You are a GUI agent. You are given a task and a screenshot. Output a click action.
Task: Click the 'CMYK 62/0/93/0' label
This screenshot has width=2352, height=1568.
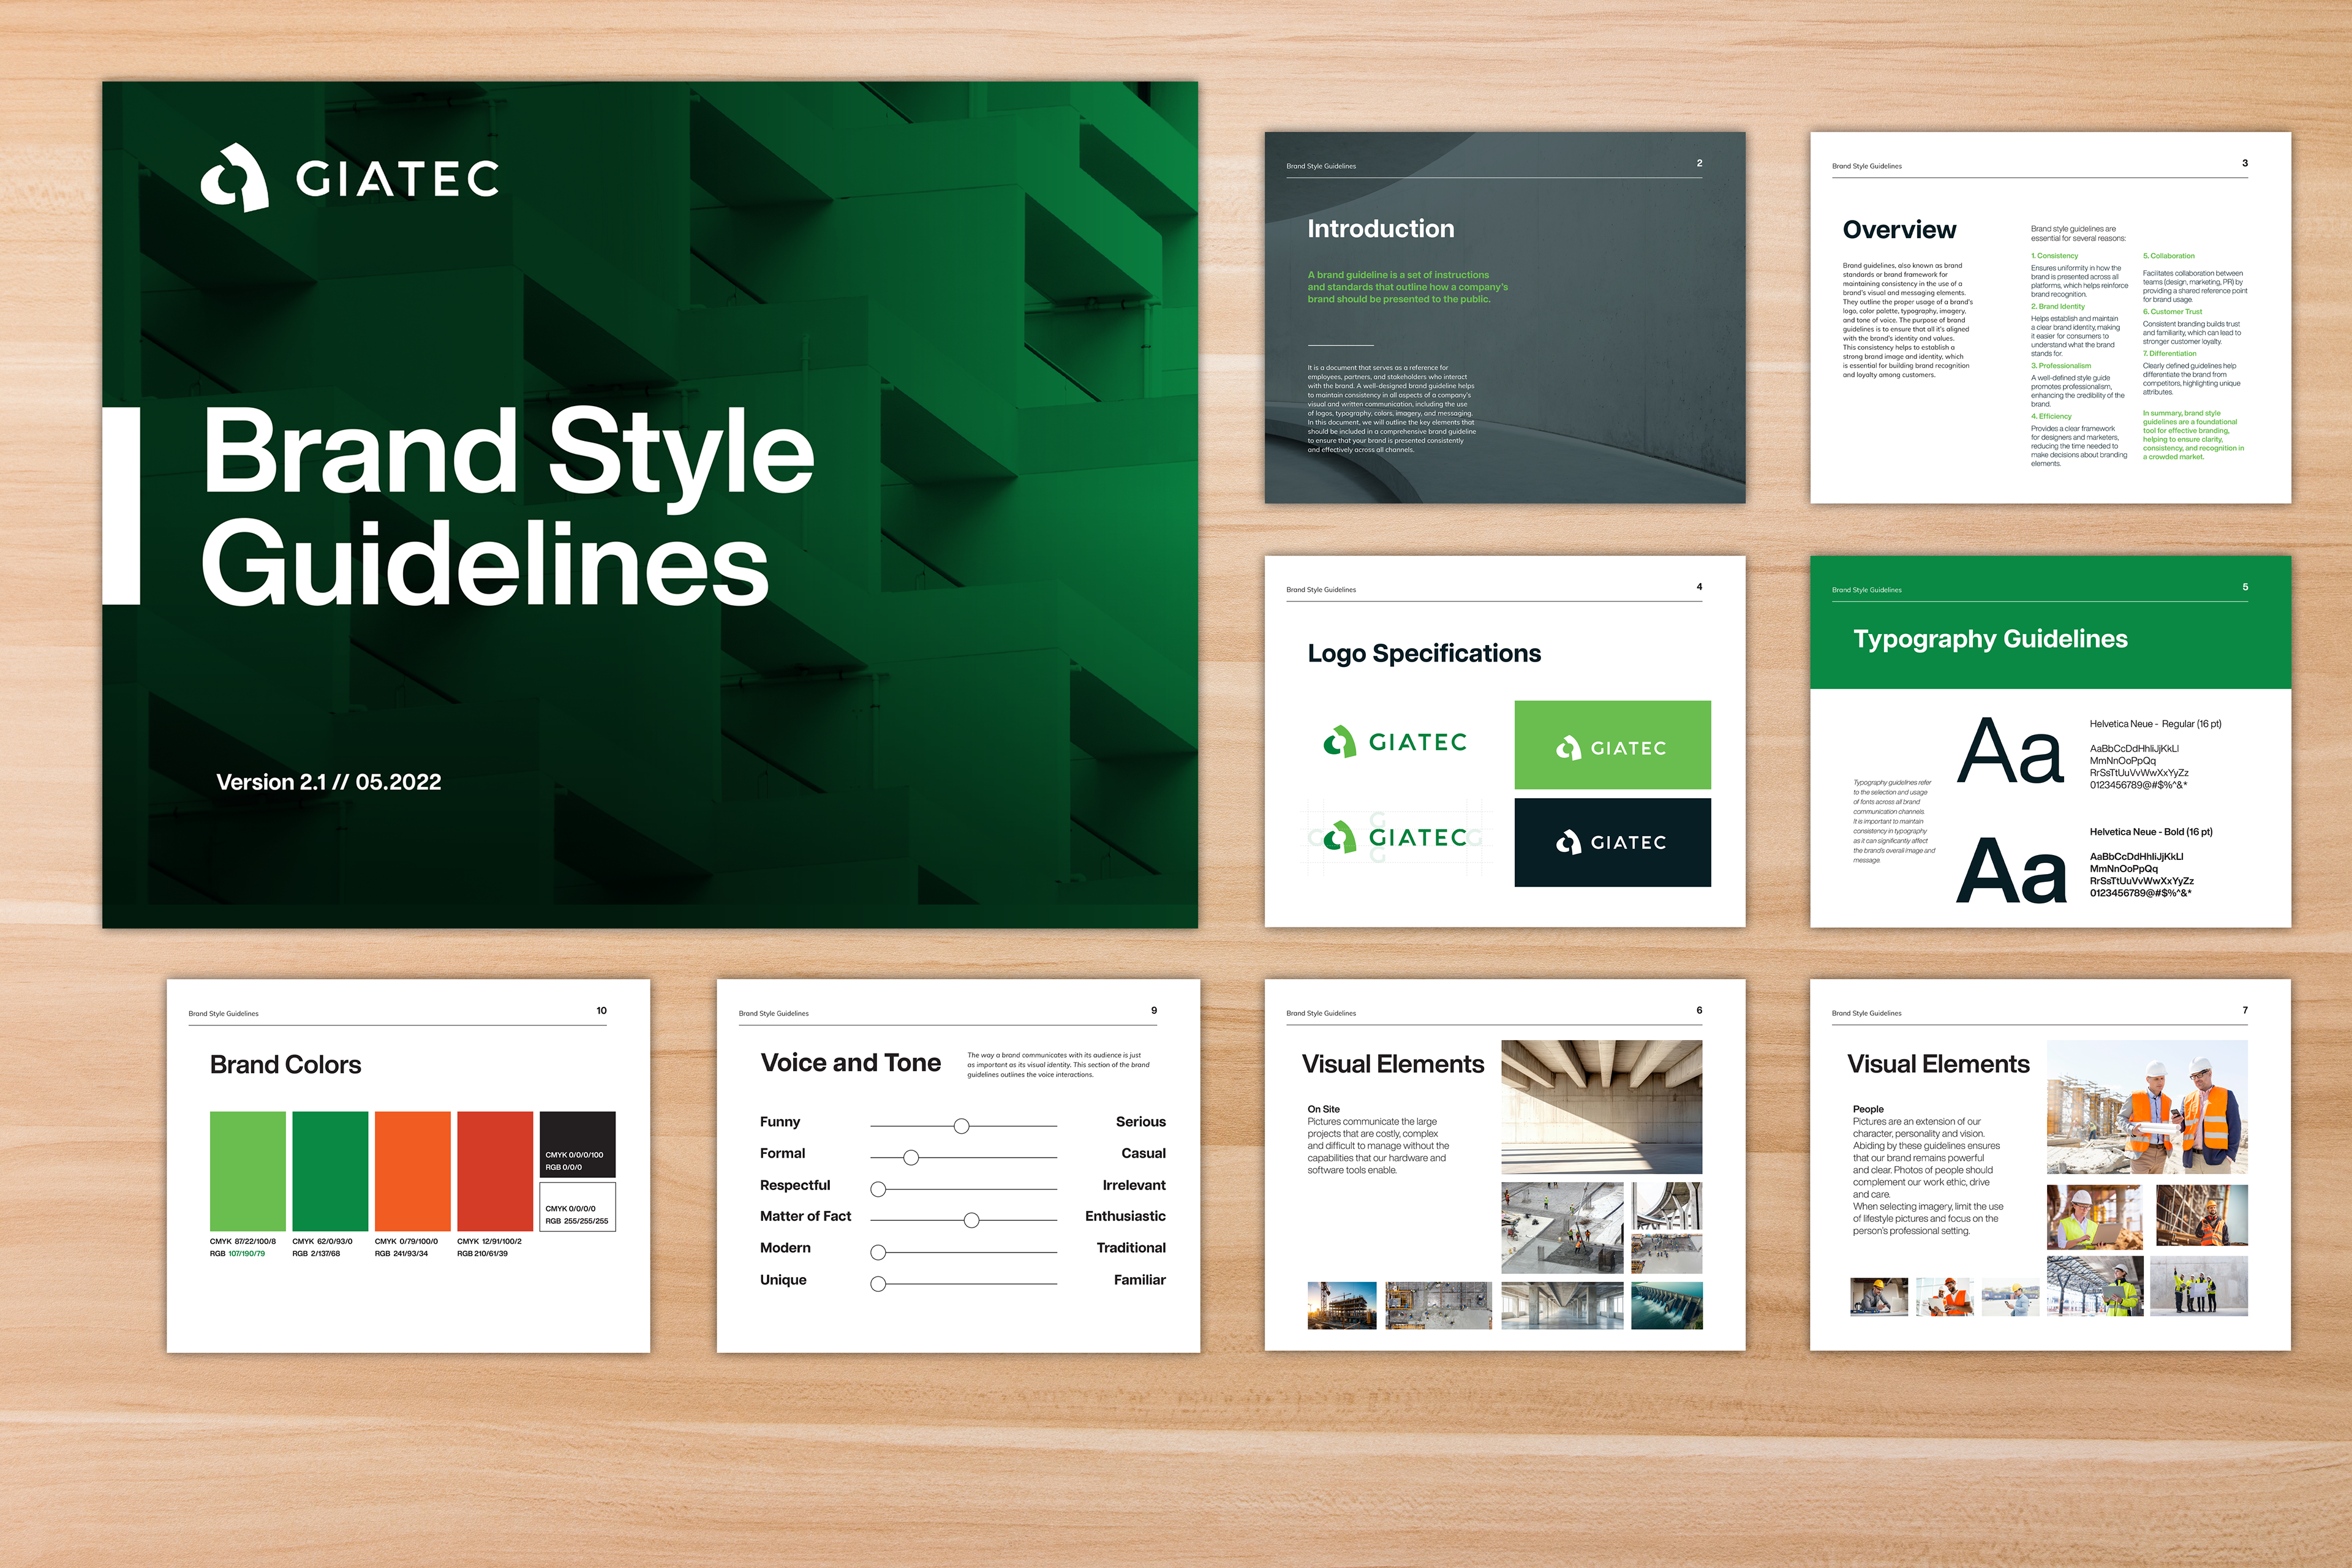[322, 1241]
